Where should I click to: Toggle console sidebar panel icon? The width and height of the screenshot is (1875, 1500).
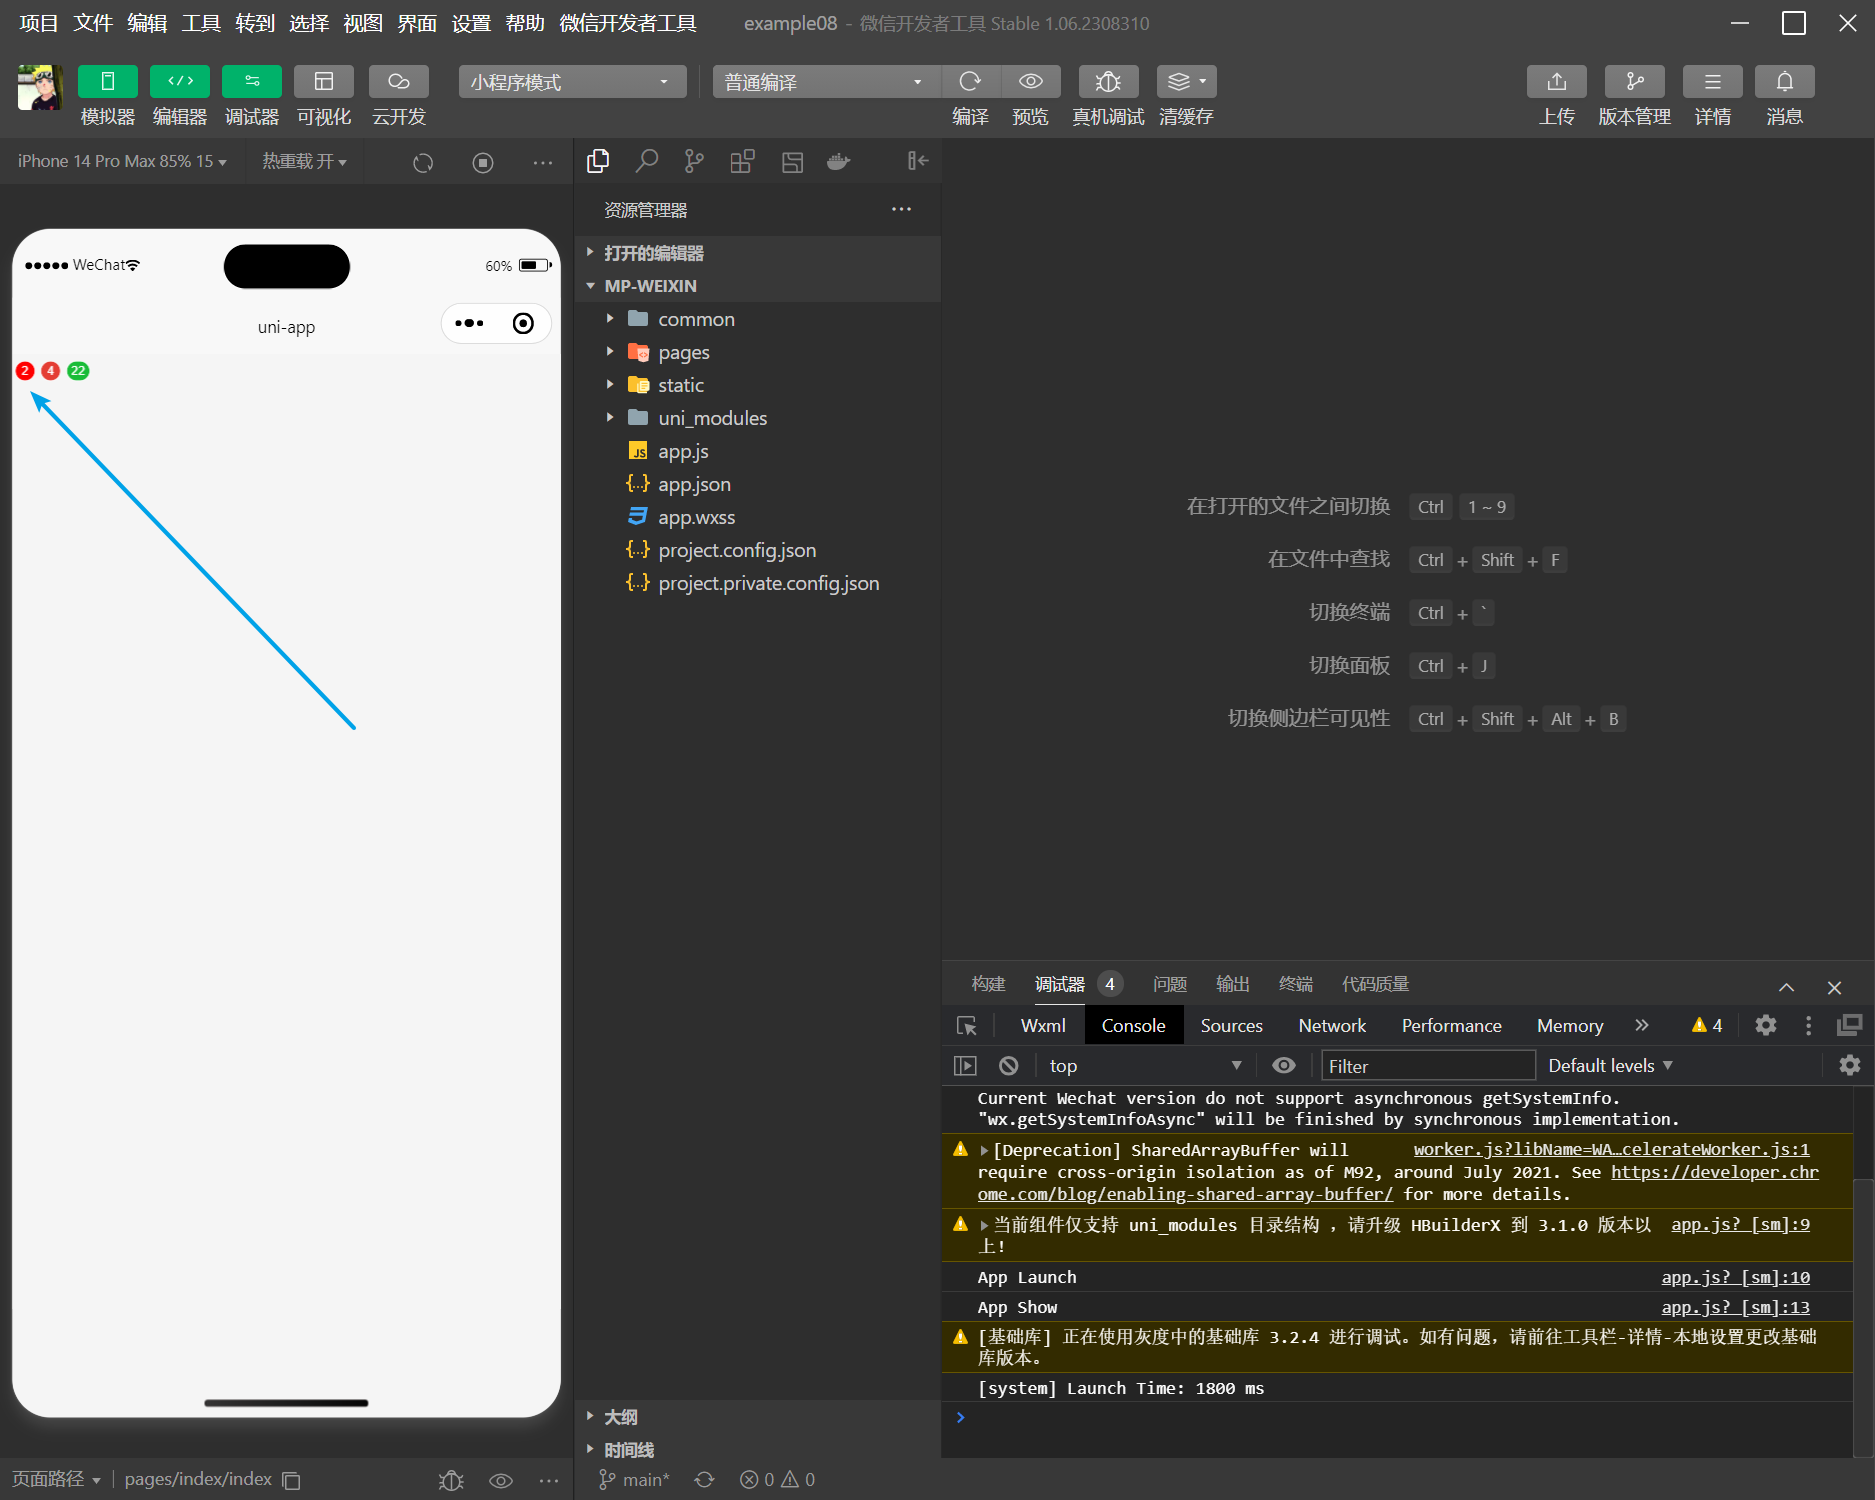[x=965, y=1066]
